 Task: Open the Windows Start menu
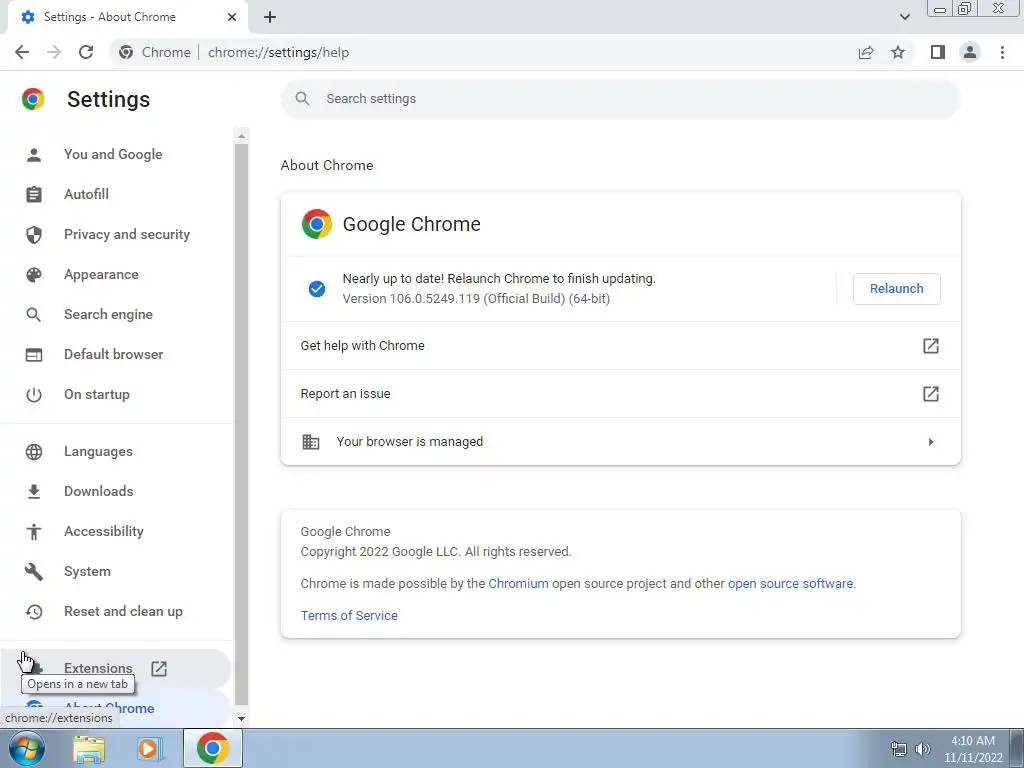pyautogui.click(x=26, y=748)
